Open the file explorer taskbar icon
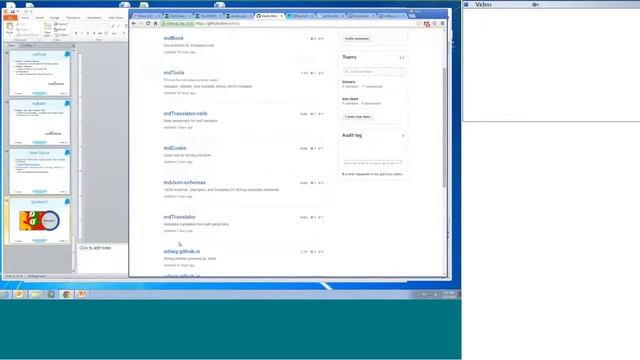Screen dimensions: 640x360 36,294
